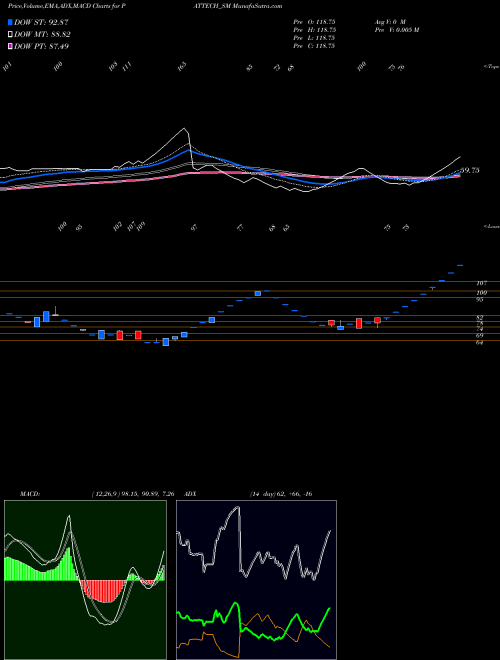
Task: Click the blue candle at the mid-chart peak
Action: (258, 293)
